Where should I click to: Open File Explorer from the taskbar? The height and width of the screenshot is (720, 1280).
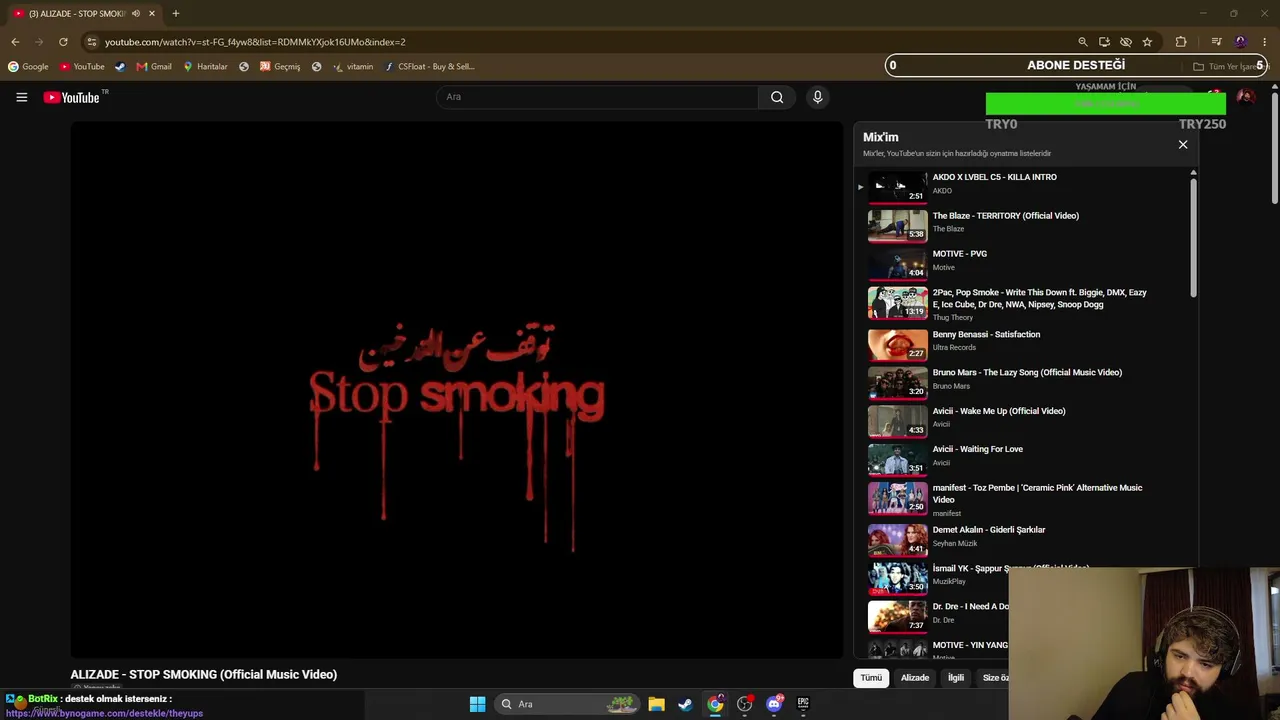(x=656, y=704)
